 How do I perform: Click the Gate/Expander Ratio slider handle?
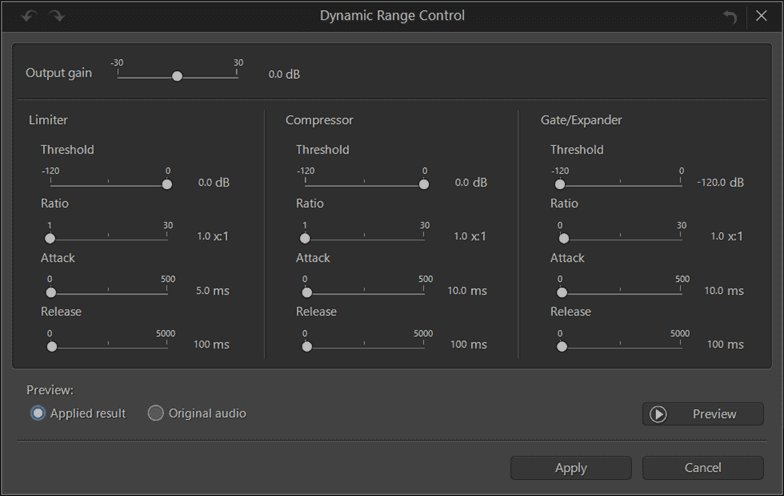(x=564, y=238)
